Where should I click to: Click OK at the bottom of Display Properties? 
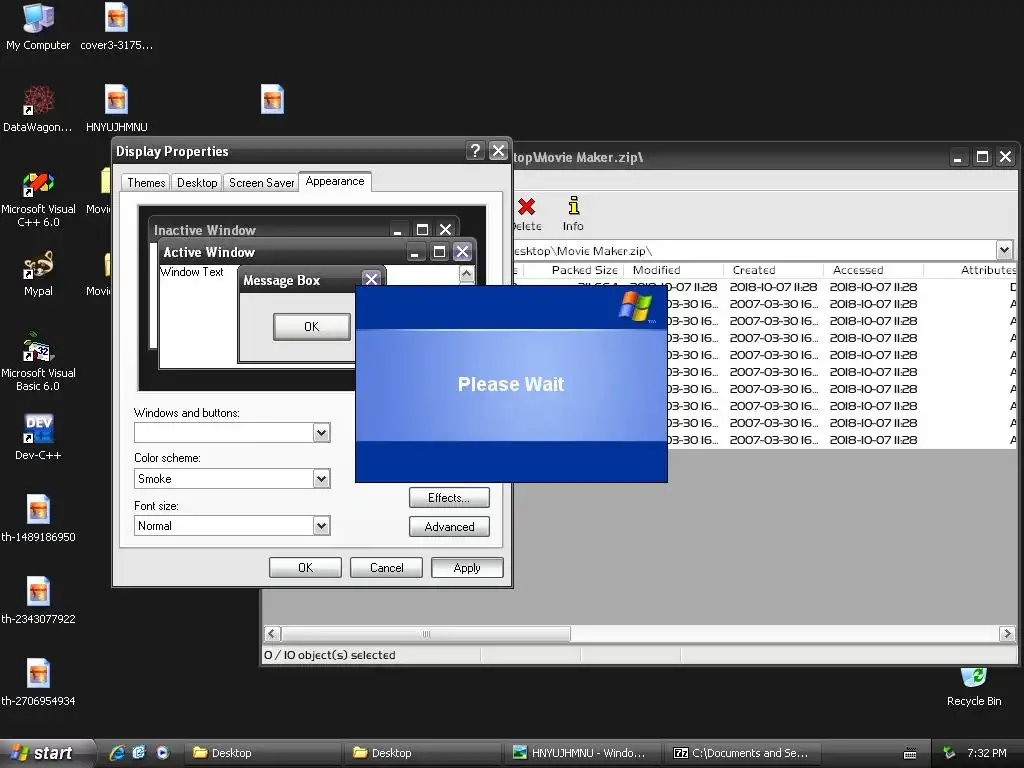(305, 568)
